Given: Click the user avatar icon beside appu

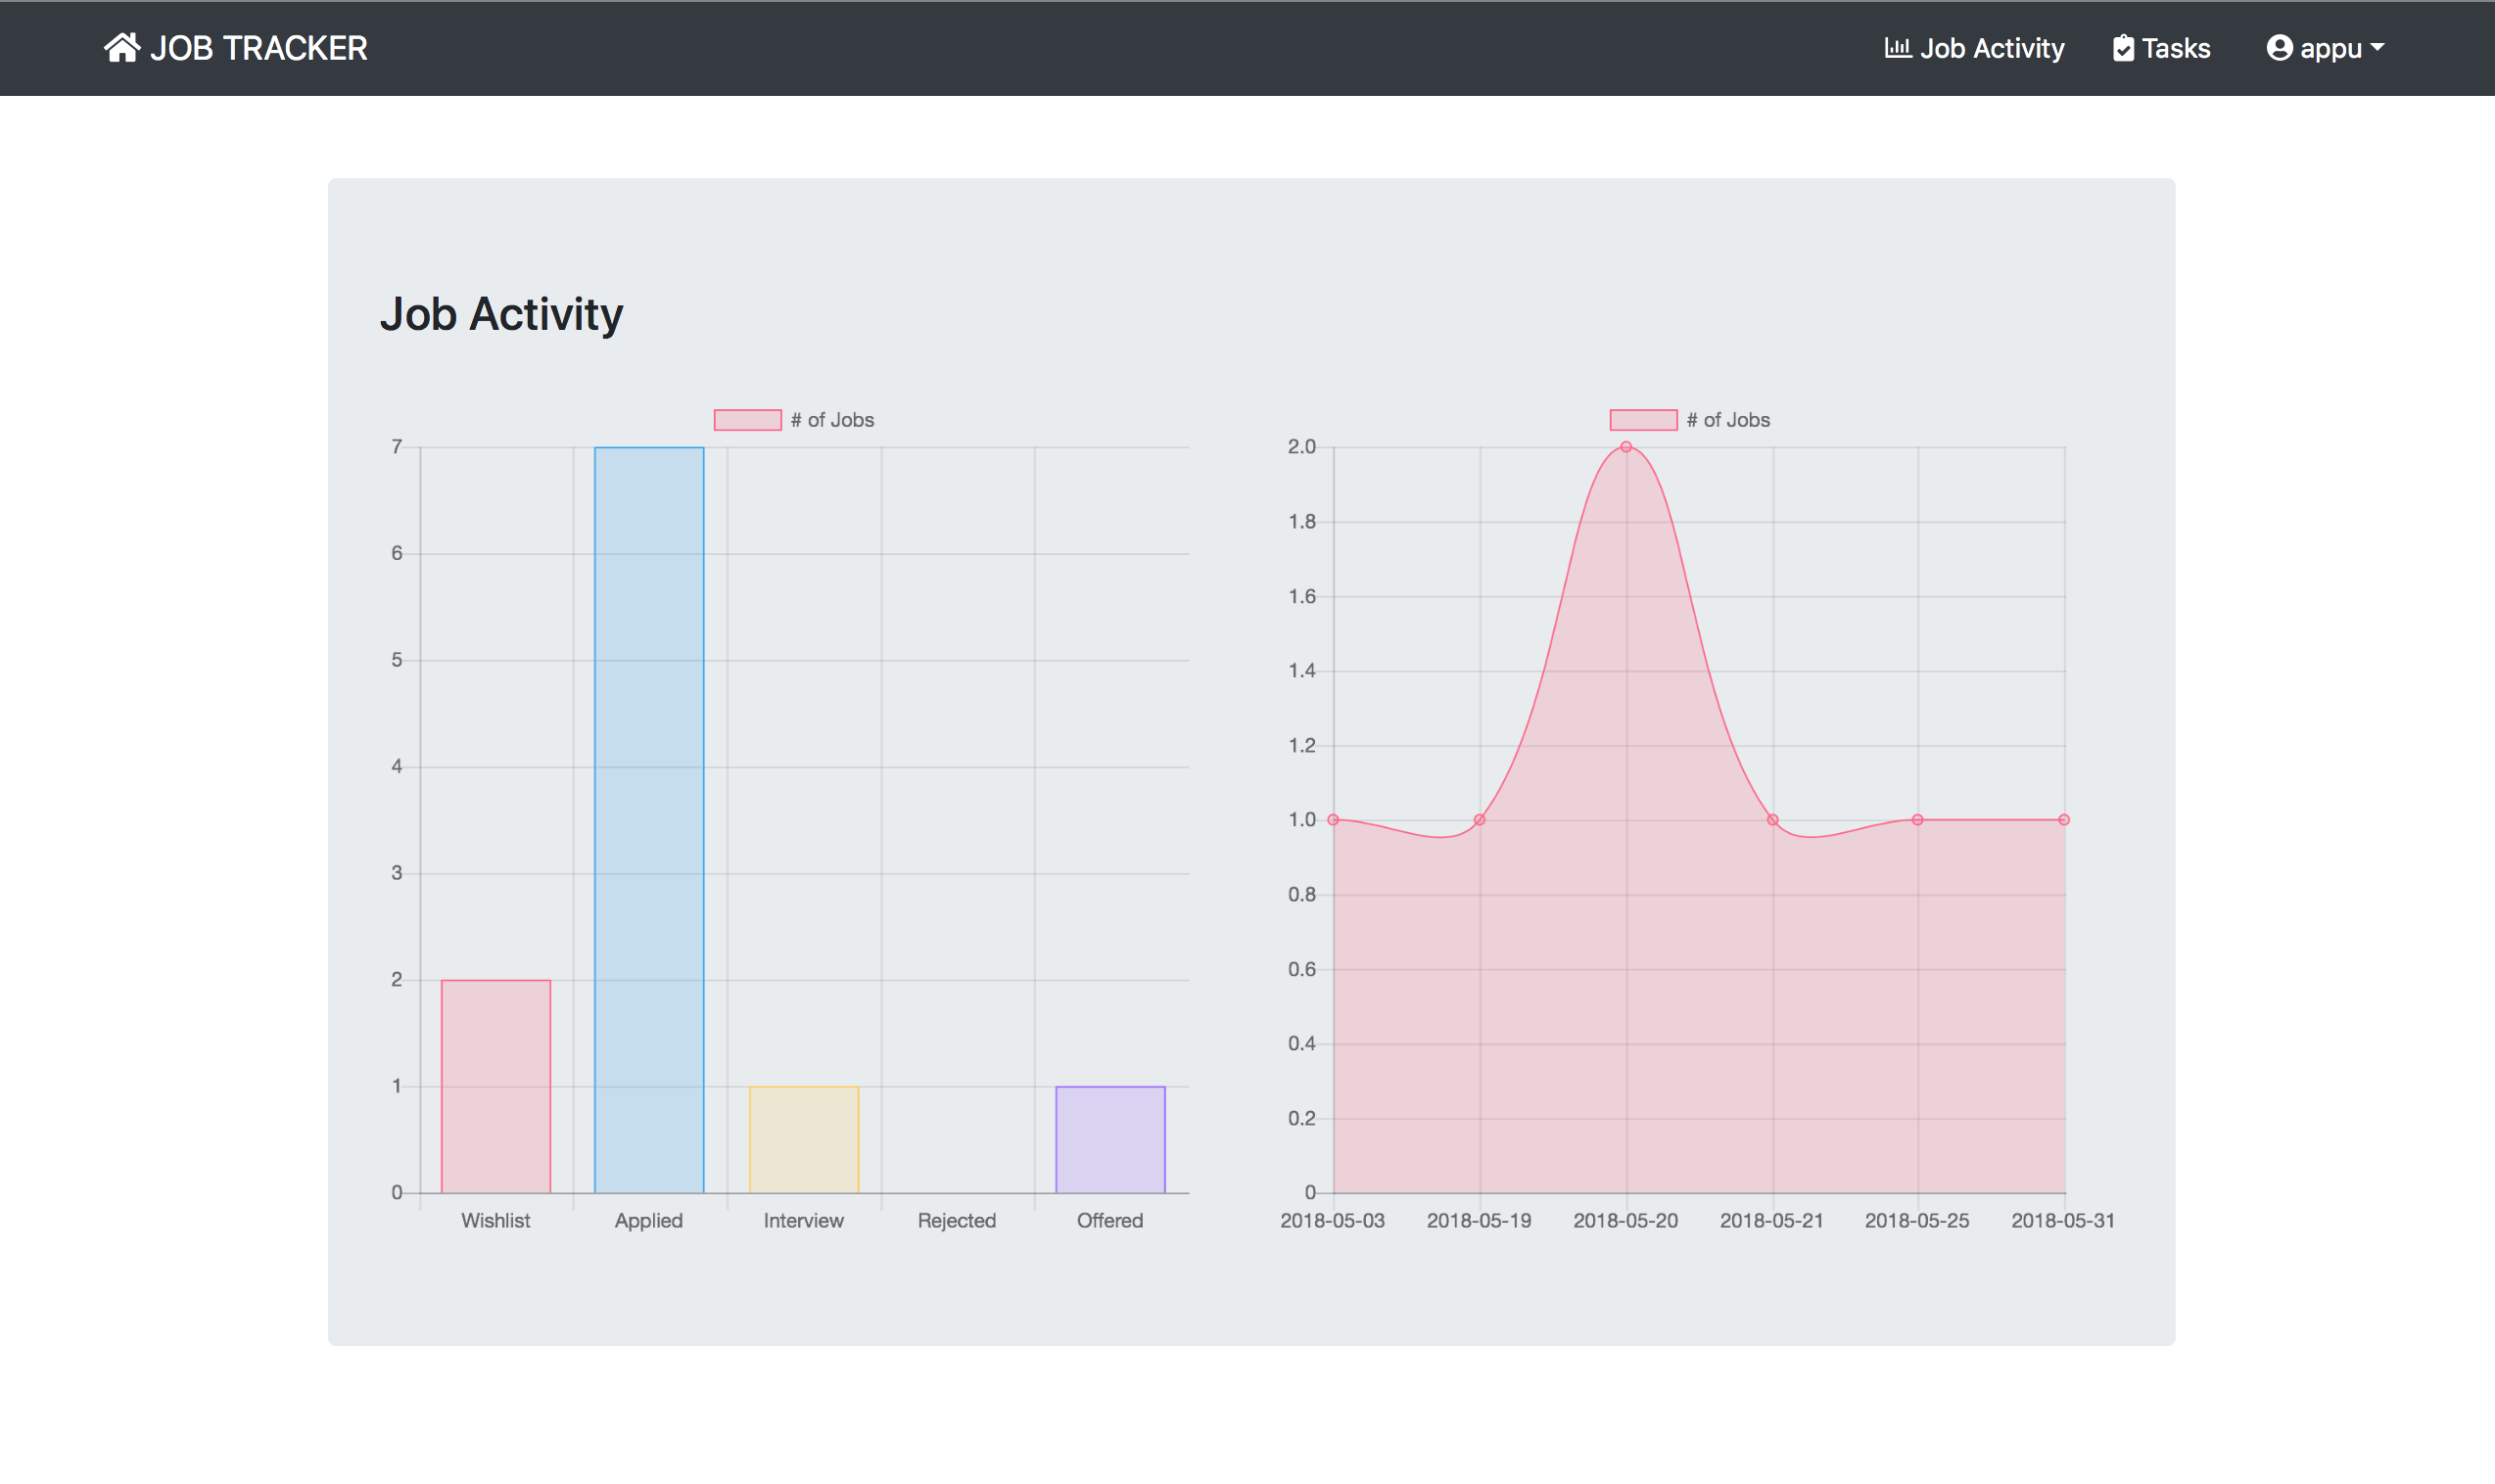Looking at the screenshot, I should [x=2279, y=48].
